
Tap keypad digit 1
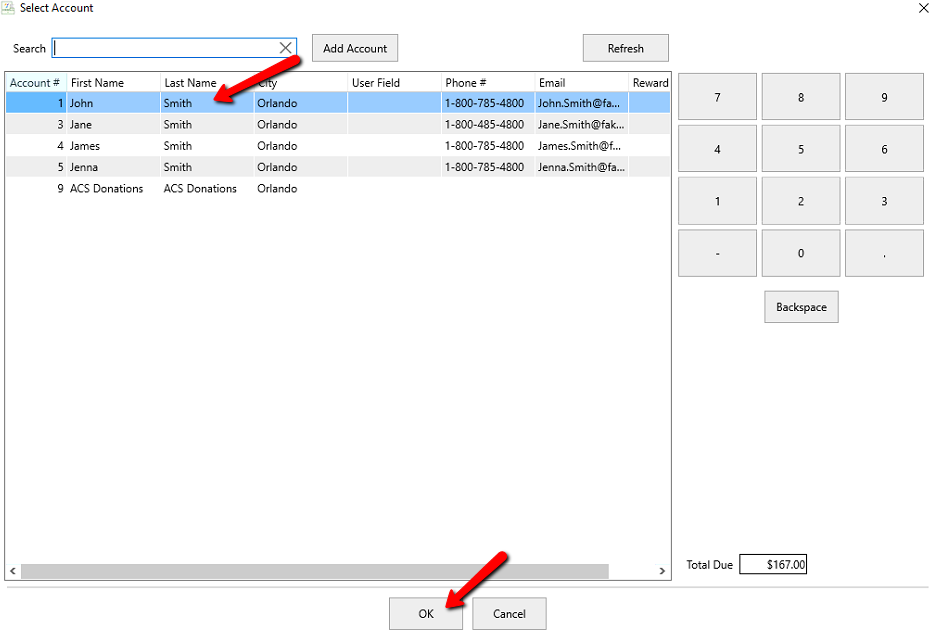[717, 201]
